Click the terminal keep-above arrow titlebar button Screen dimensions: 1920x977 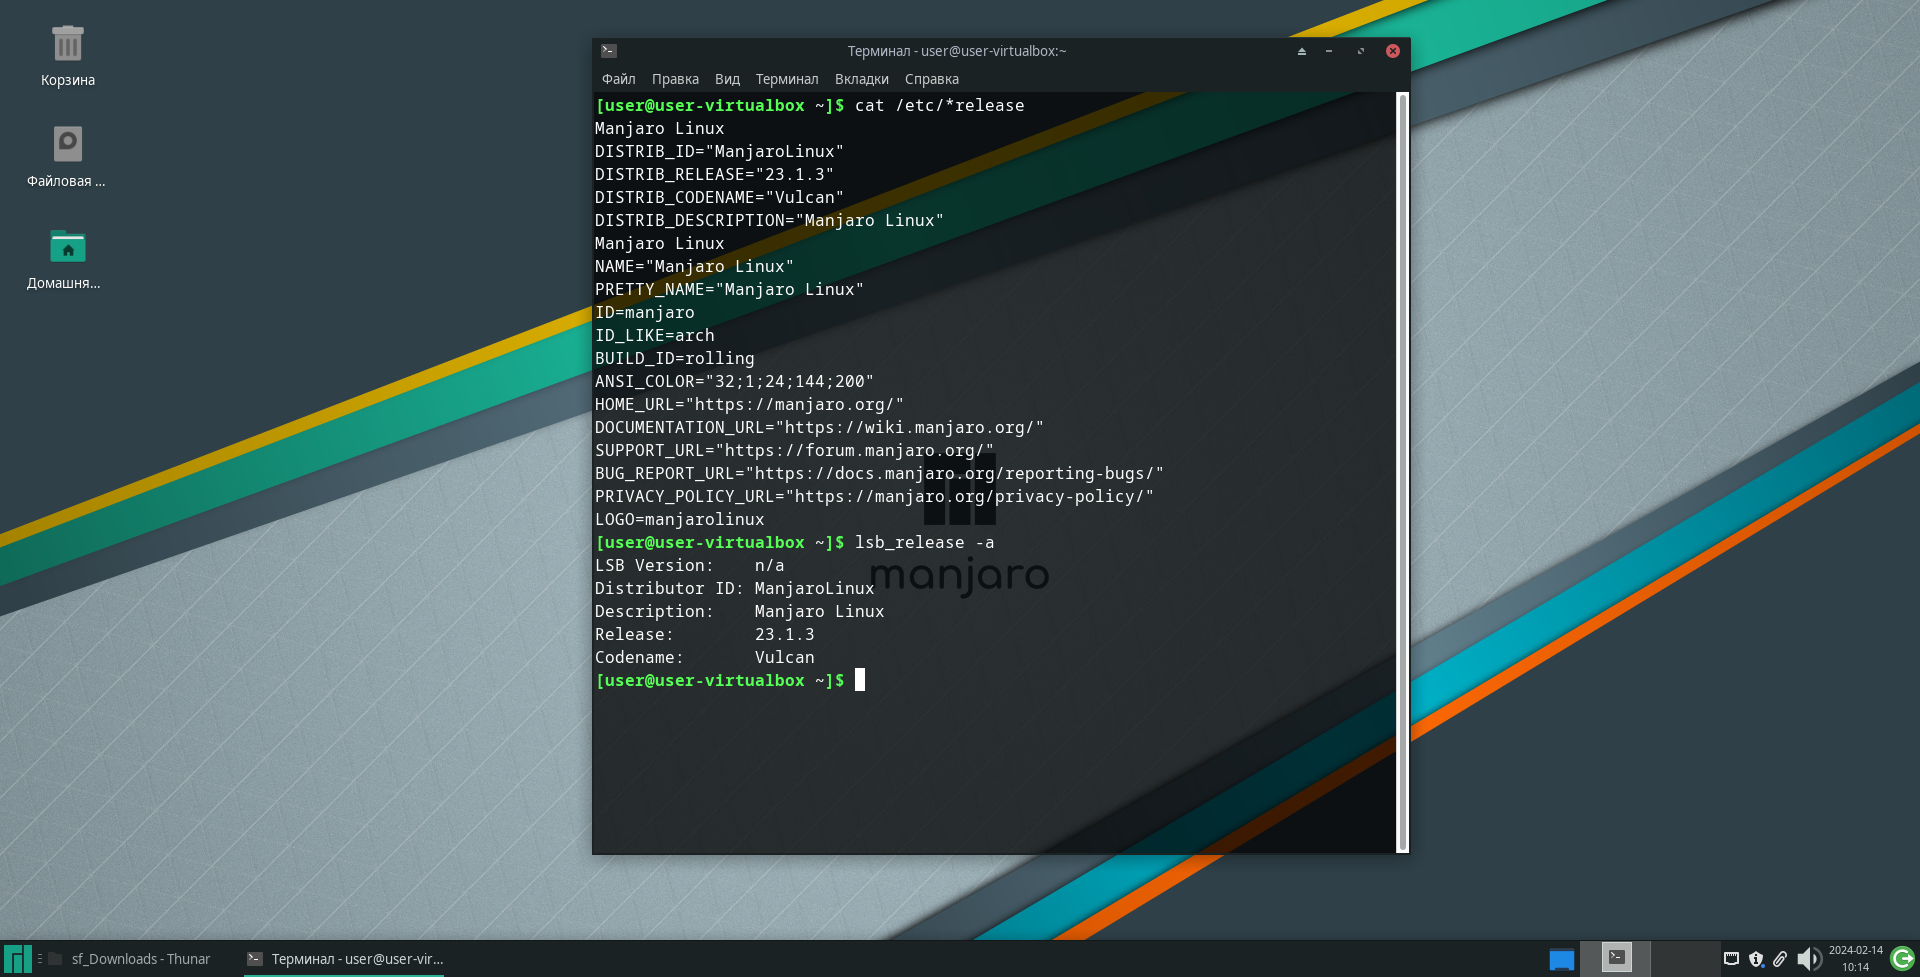tap(1301, 51)
